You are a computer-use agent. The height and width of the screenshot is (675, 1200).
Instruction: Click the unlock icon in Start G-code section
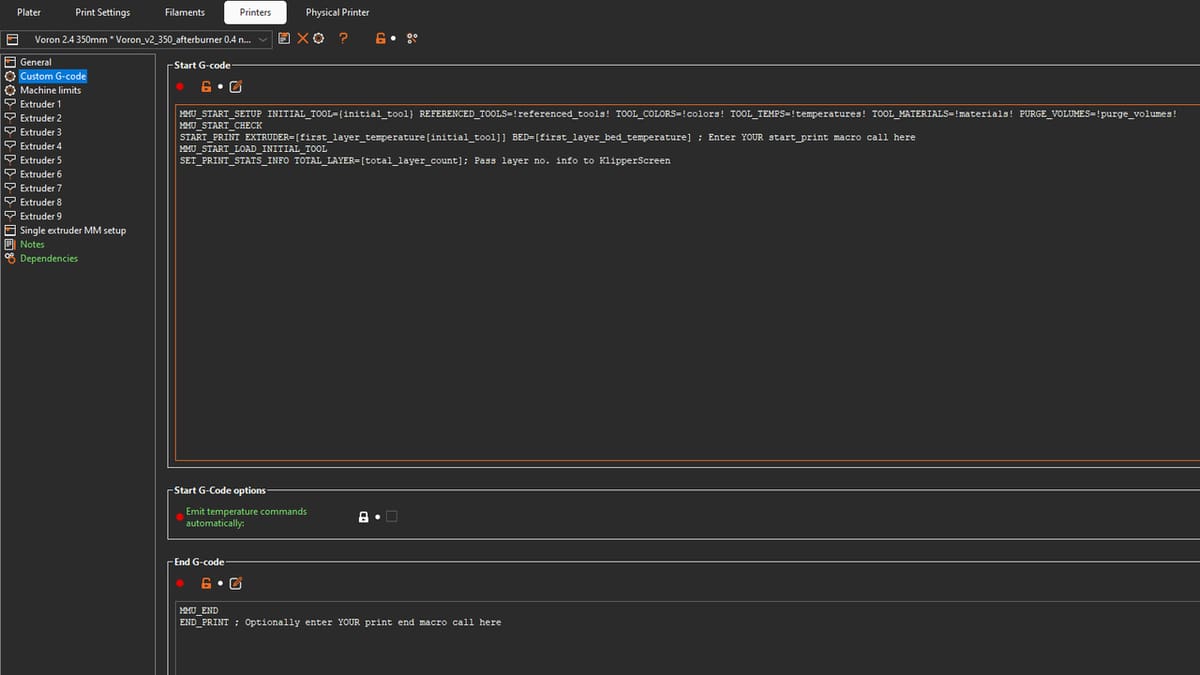(206, 87)
